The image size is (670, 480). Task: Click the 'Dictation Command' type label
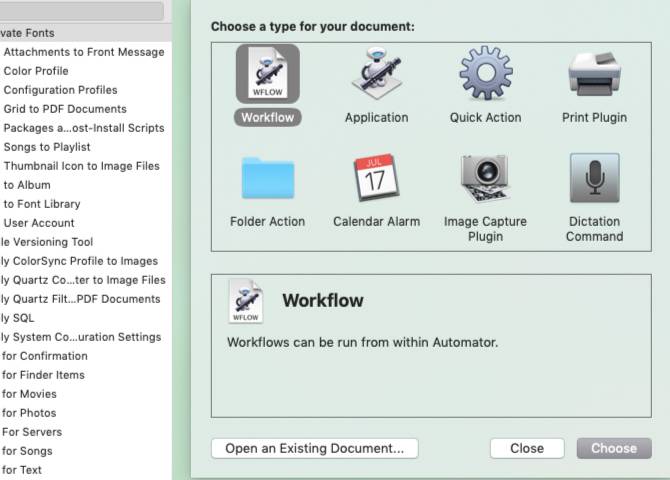coord(594,229)
